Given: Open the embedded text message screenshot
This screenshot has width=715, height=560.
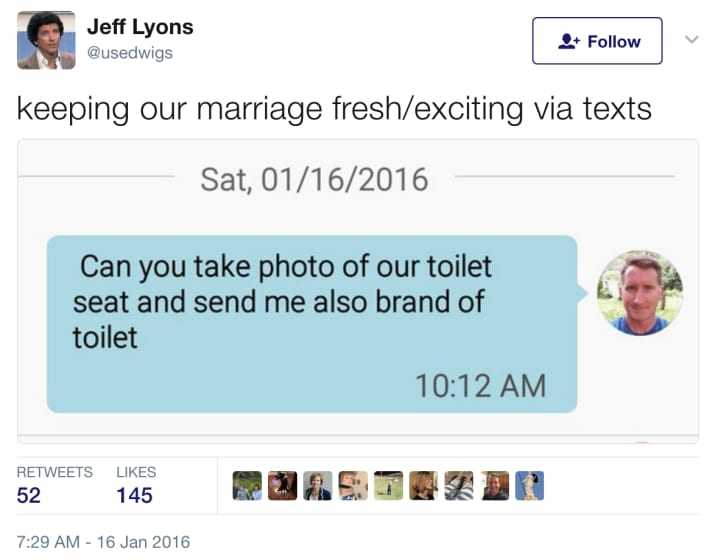Looking at the screenshot, I should pos(358,291).
